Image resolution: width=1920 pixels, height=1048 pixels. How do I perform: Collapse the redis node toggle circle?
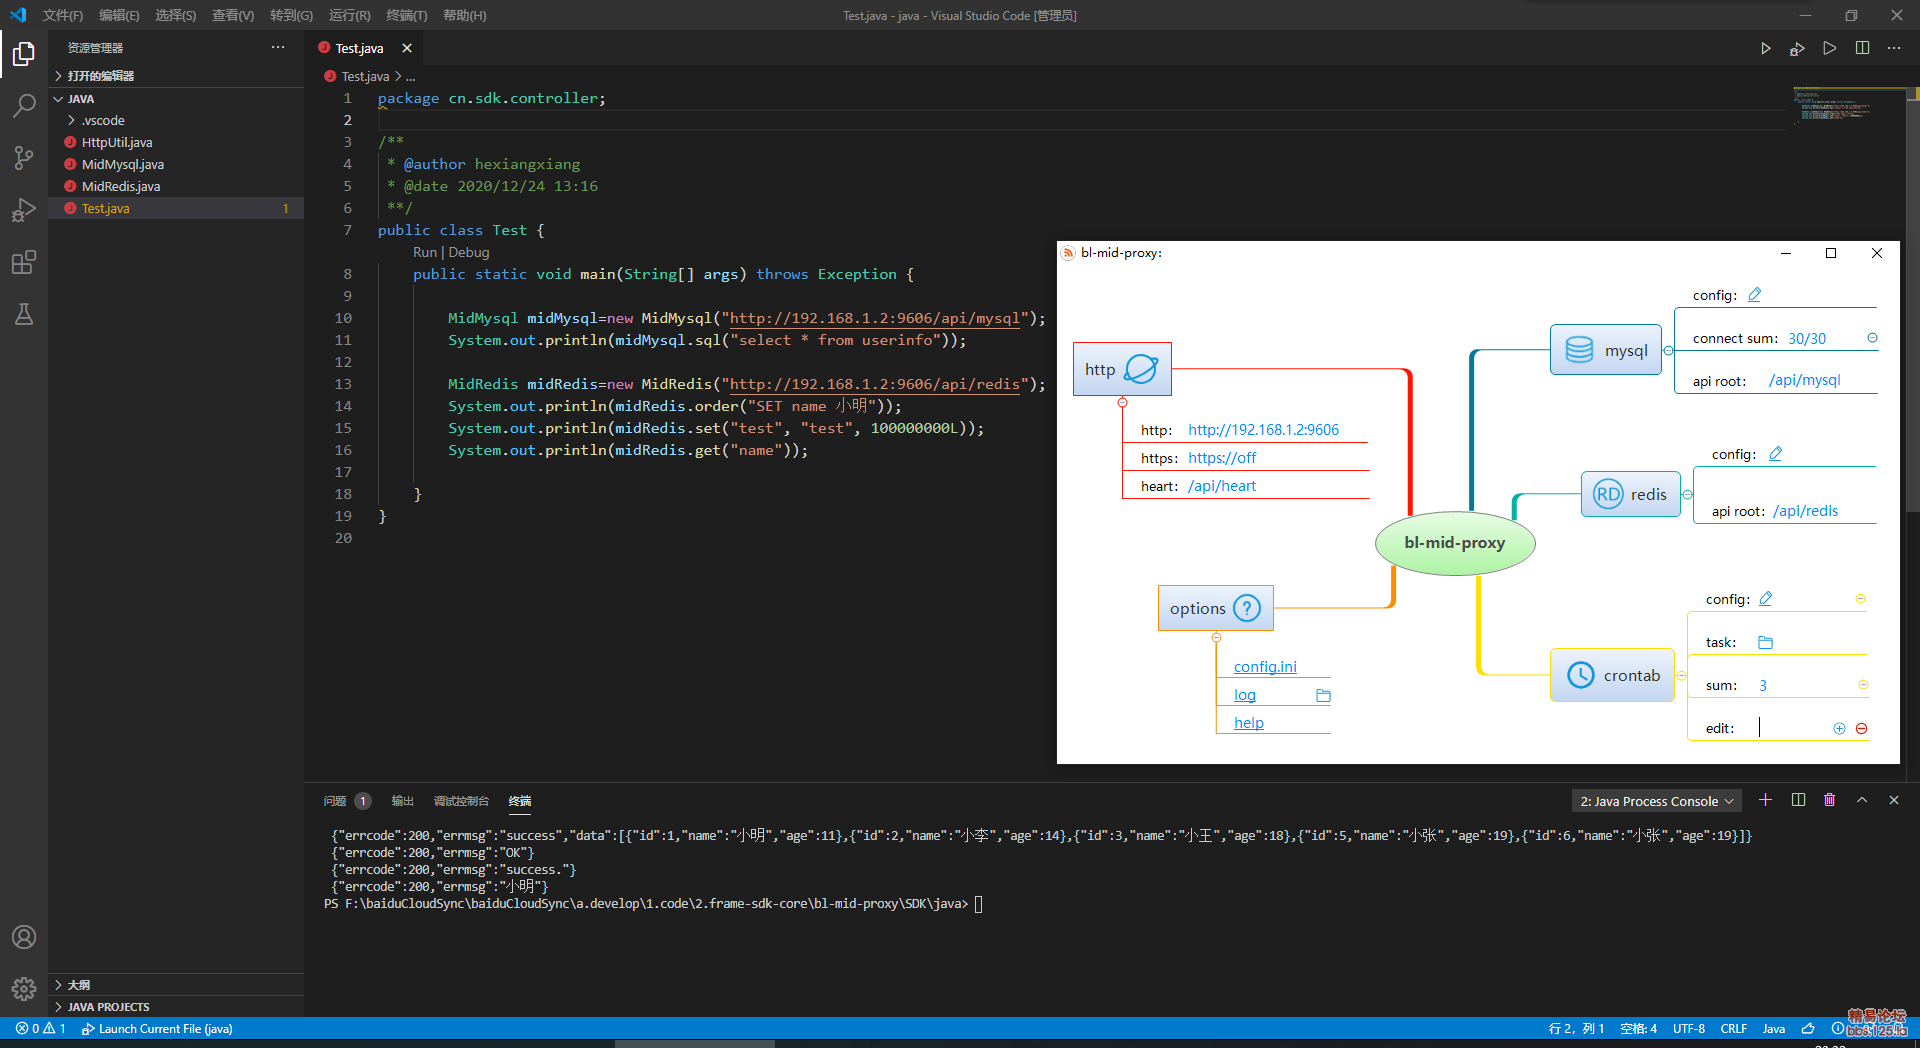tap(1687, 495)
